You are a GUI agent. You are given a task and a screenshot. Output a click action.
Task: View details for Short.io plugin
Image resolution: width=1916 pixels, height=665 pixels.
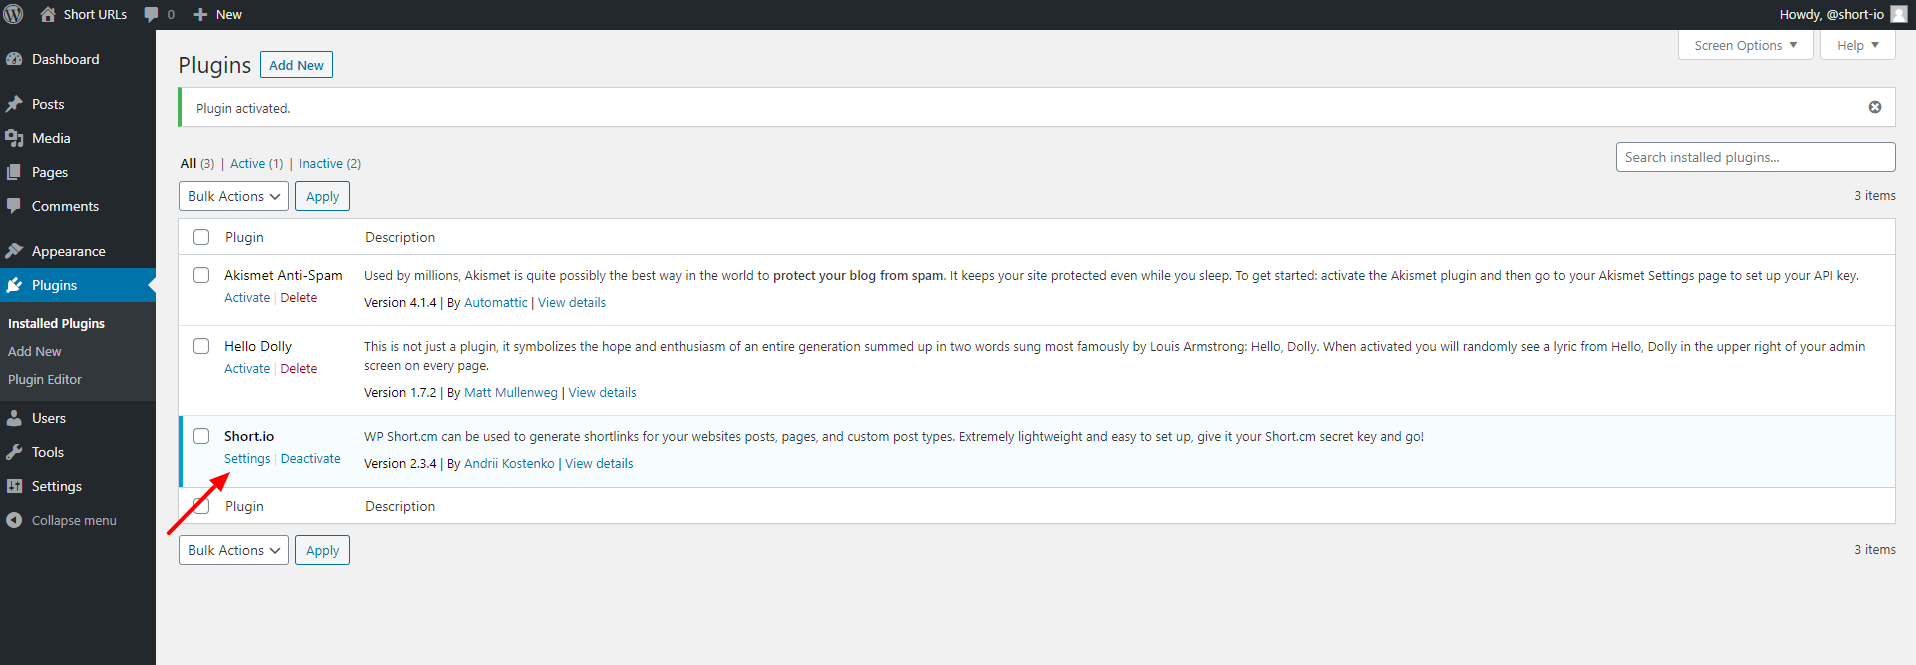click(x=599, y=463)
